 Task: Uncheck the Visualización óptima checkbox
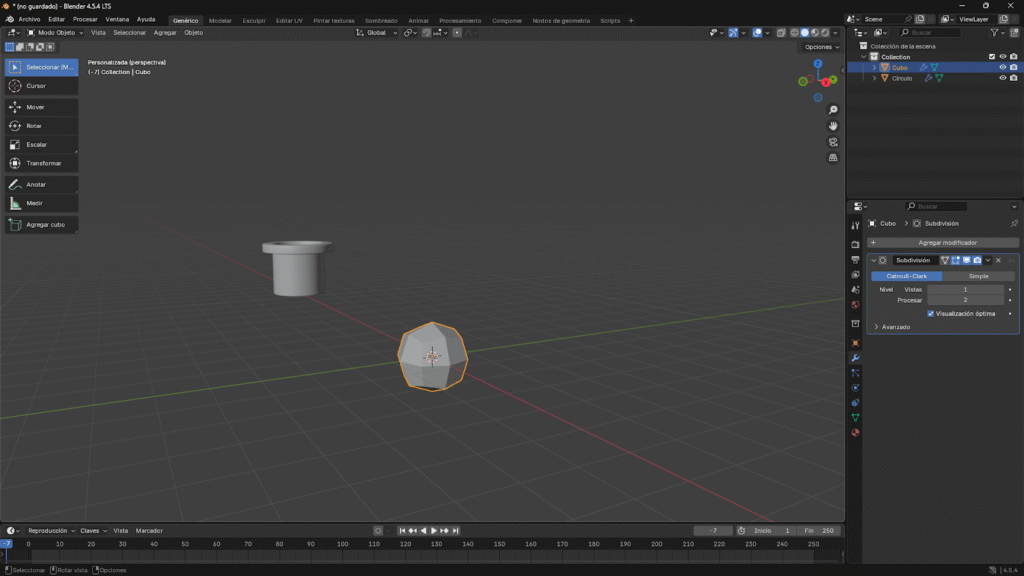point(931,313)
